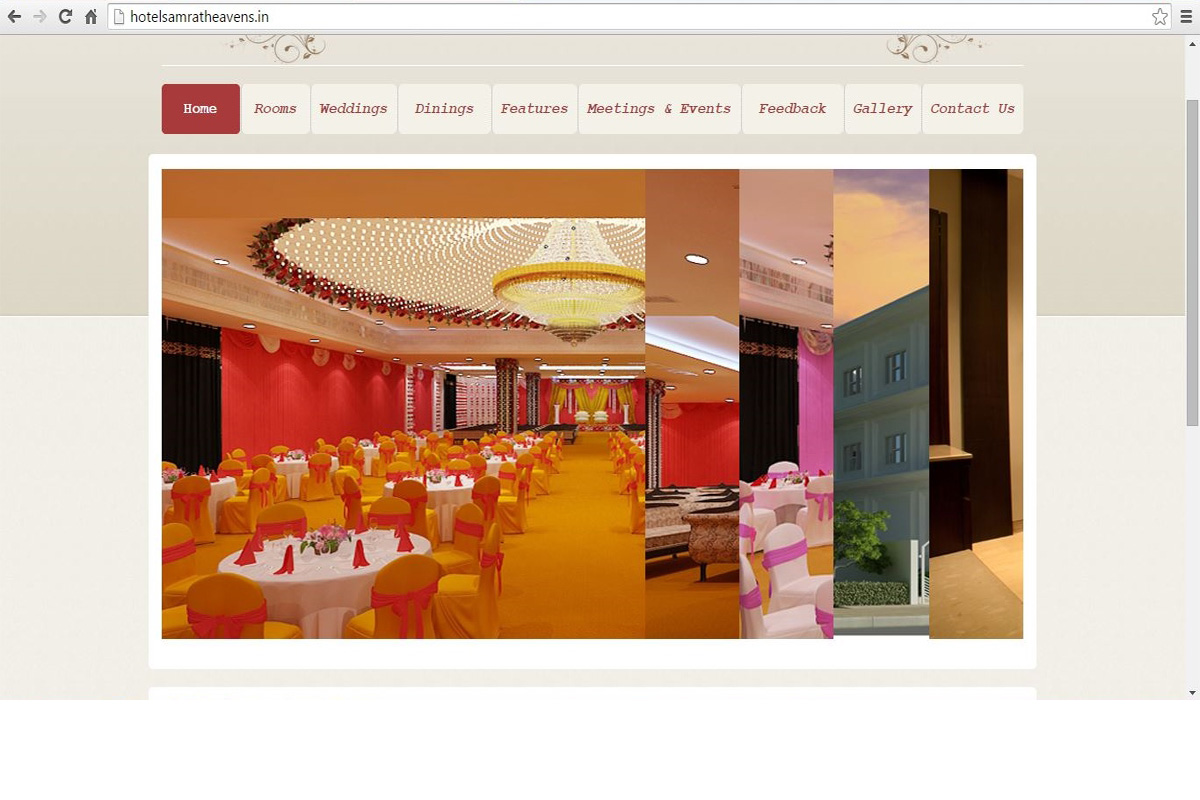
Task: Go to the Weddings section
Action: (354, 109)
